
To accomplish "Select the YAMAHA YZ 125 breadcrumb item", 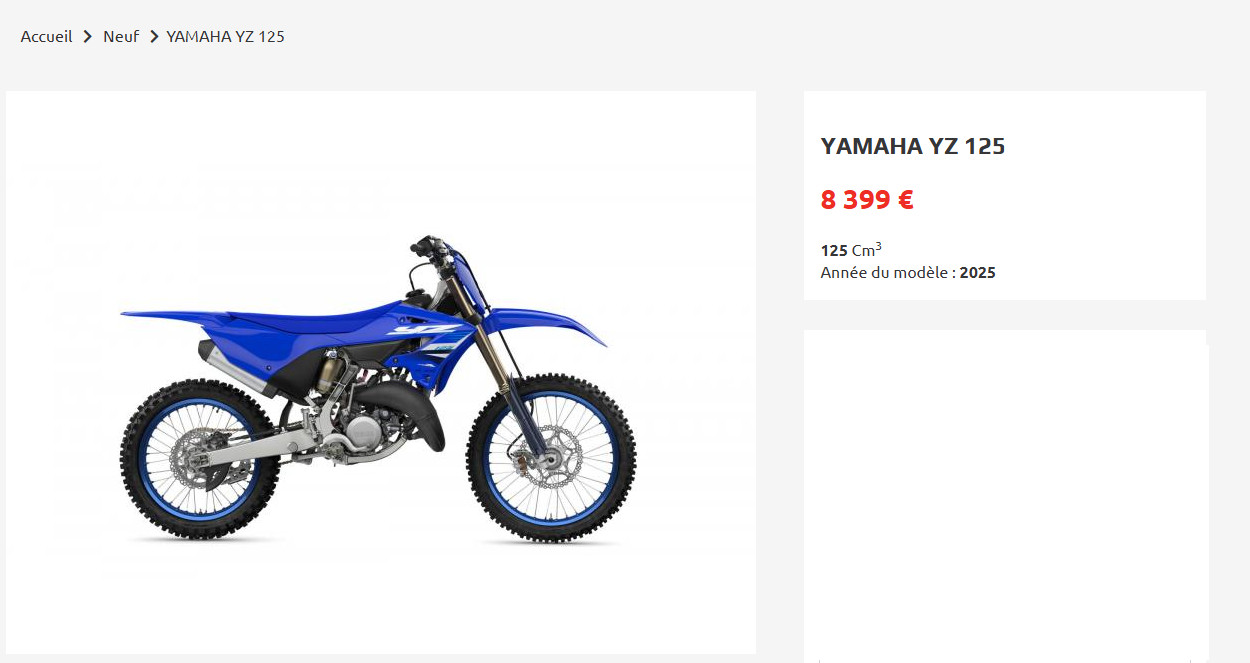I will 225,37.
